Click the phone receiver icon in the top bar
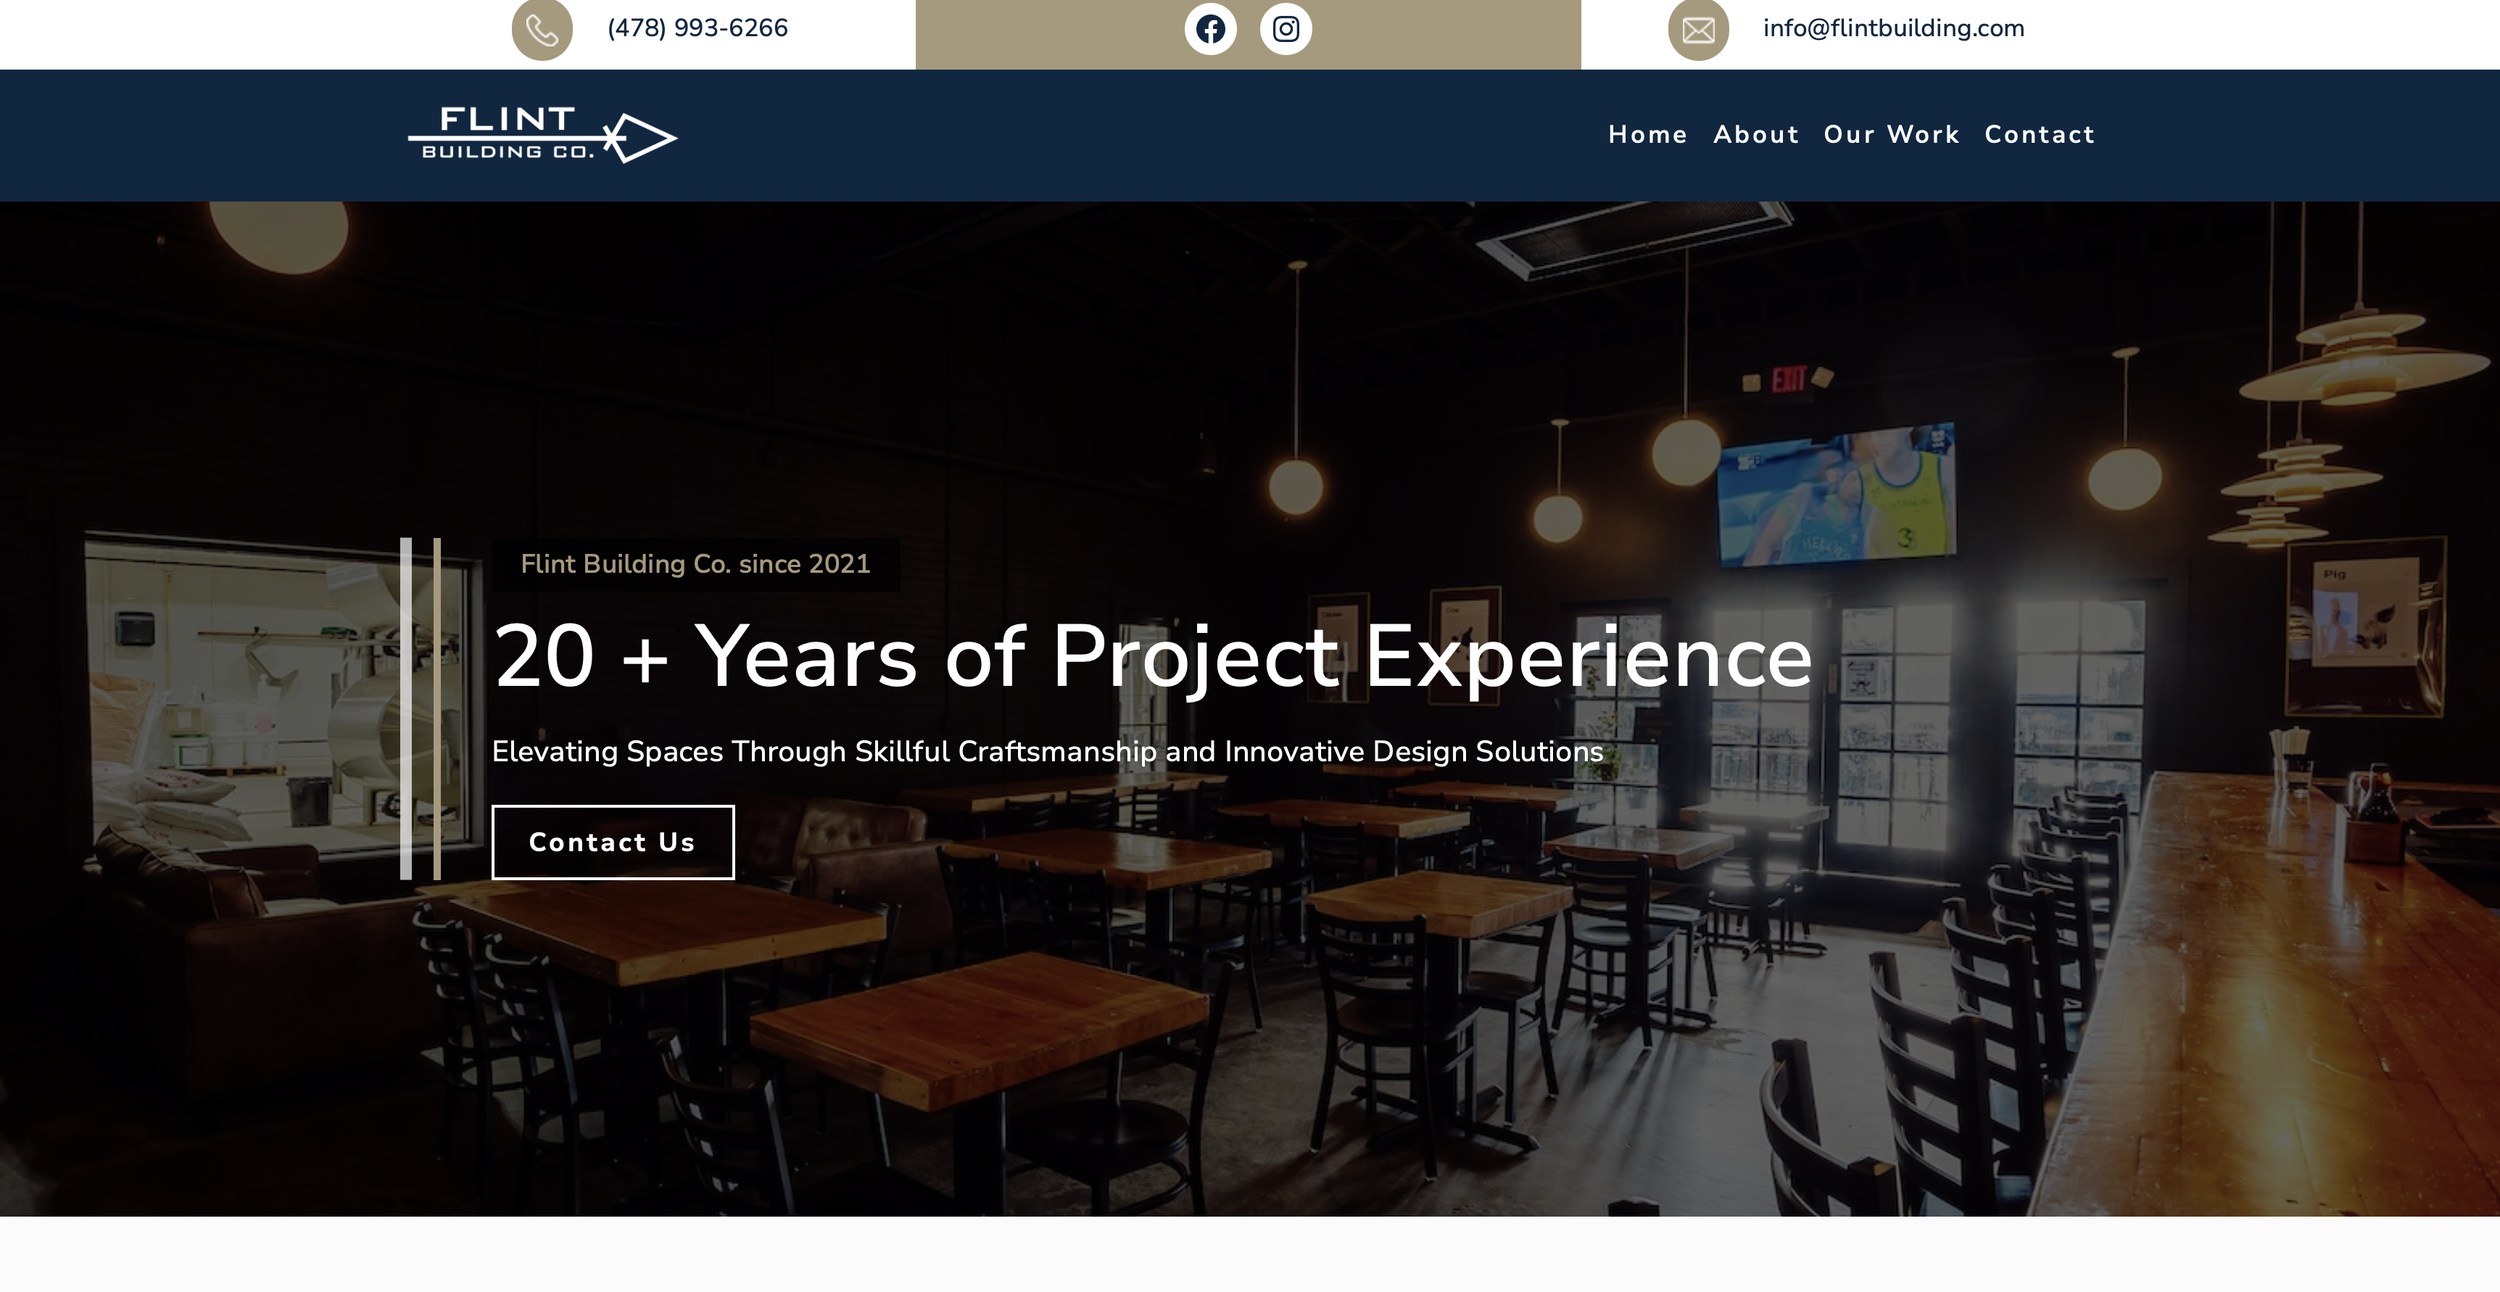 pyautogui.click(x=542, y=28)
